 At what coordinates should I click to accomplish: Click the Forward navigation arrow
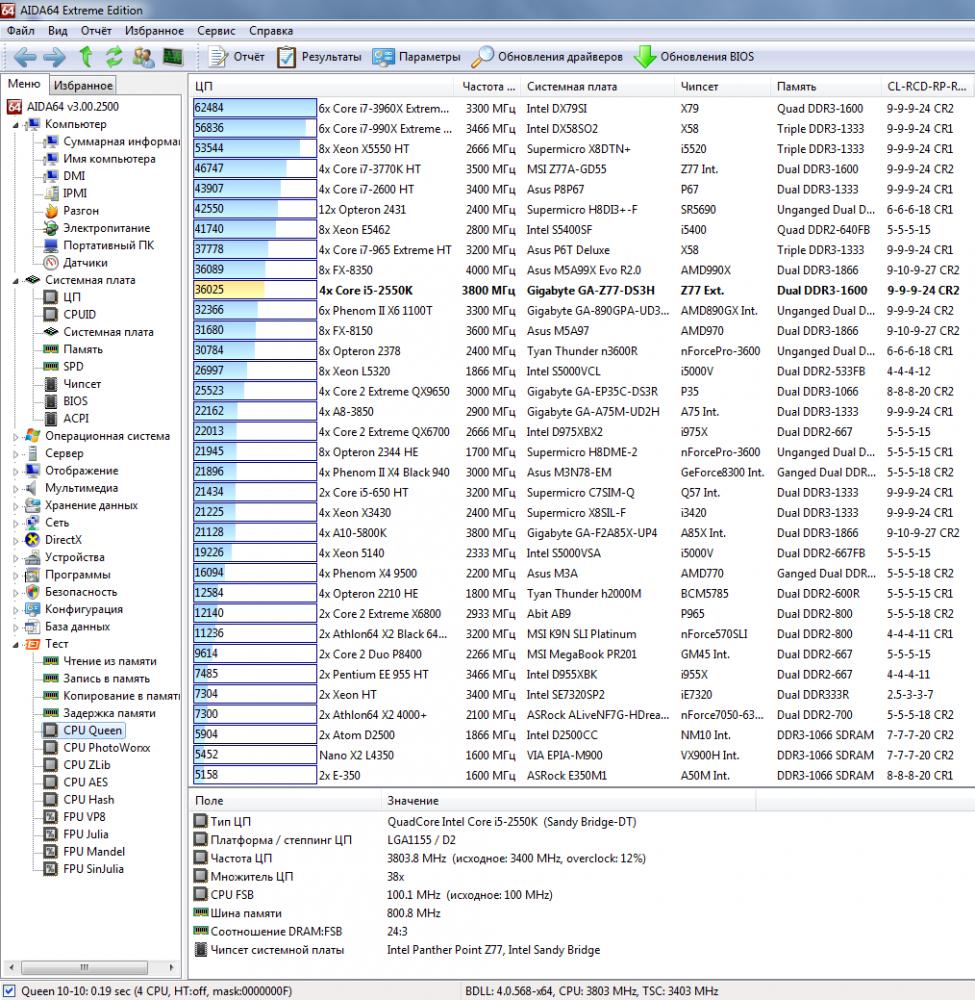pos(54,57)
